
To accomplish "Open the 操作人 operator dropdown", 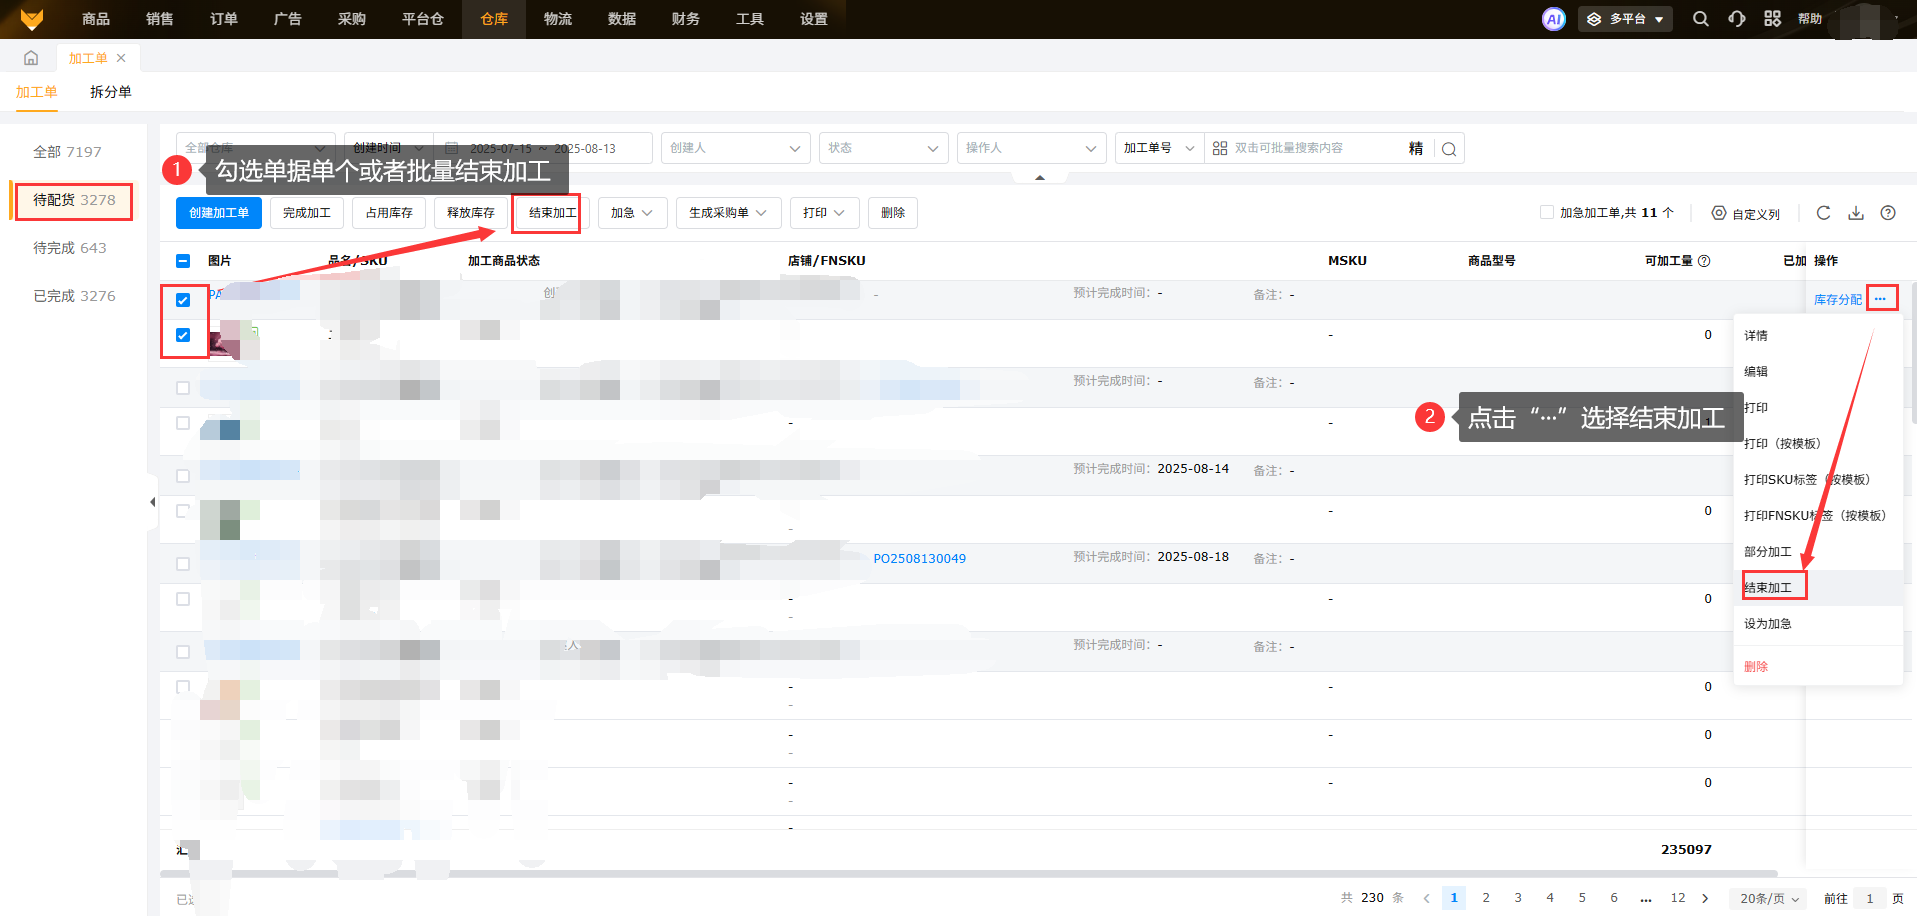I will [x=1032, y=148].
